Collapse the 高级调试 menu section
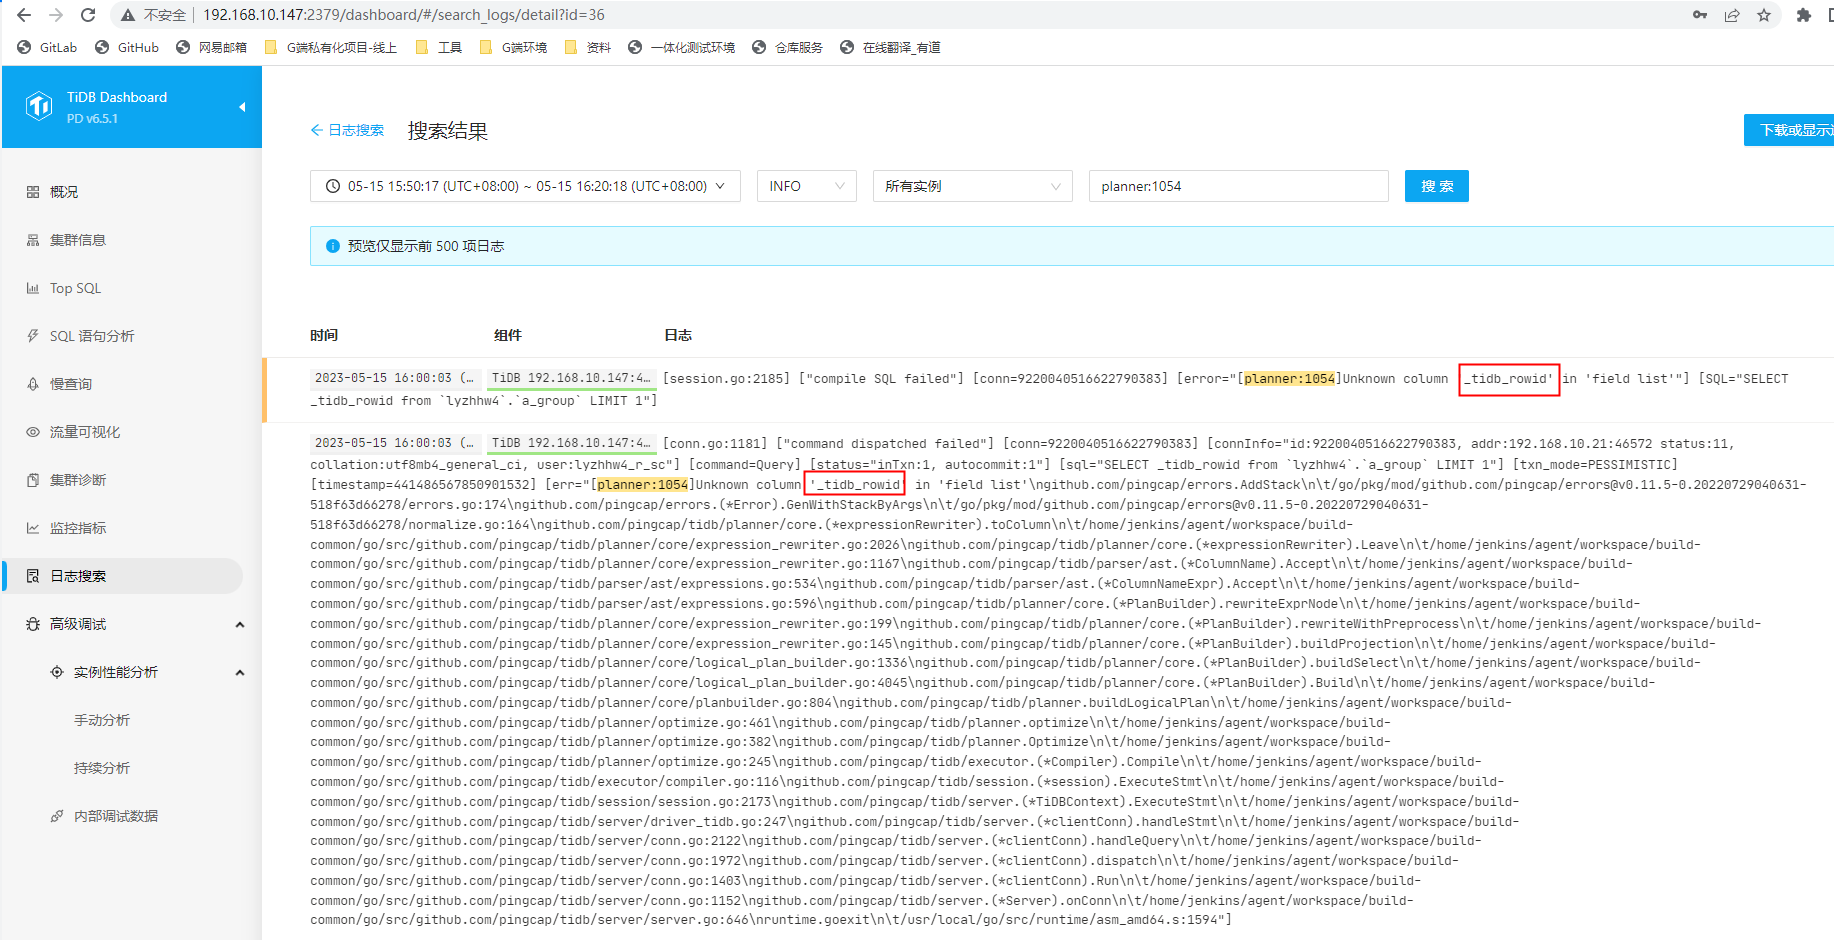This screenshot has height=940, width=1834. pos(239,624)
